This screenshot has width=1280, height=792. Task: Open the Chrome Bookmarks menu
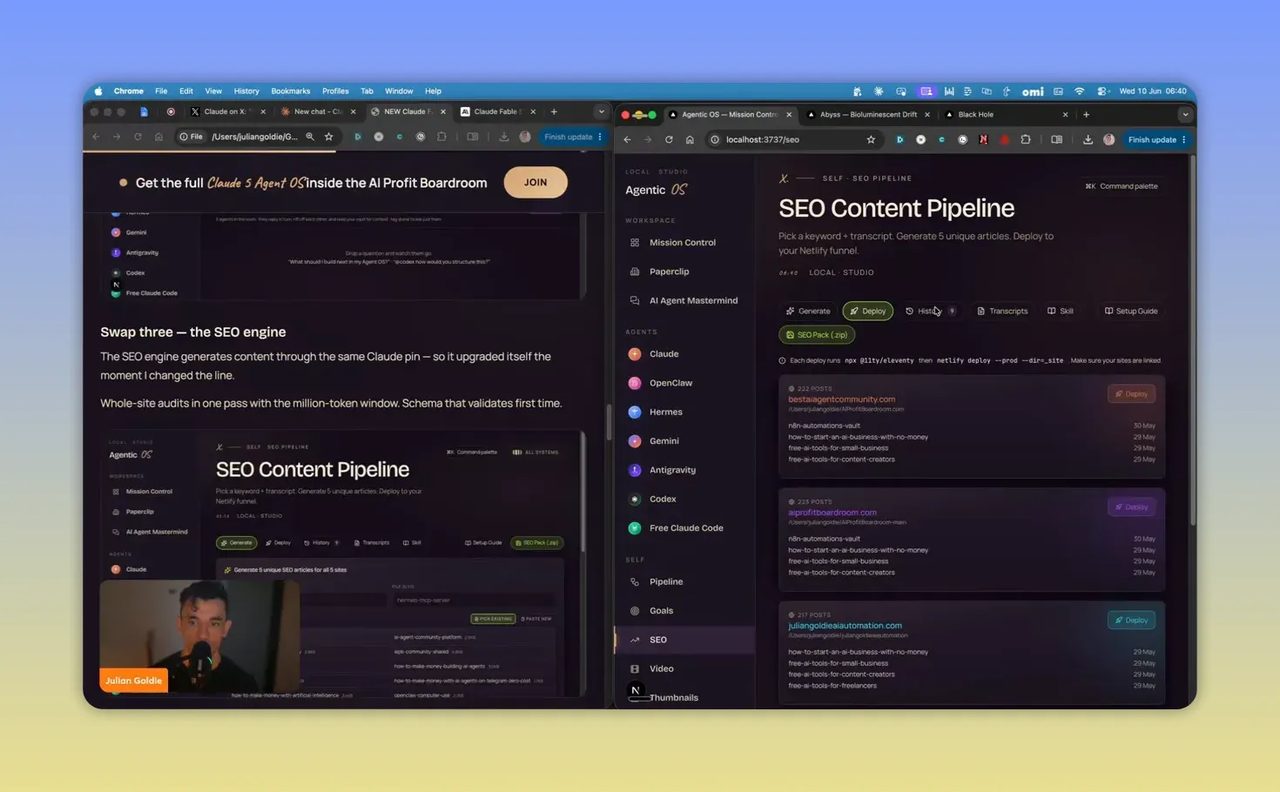point(291,91)
